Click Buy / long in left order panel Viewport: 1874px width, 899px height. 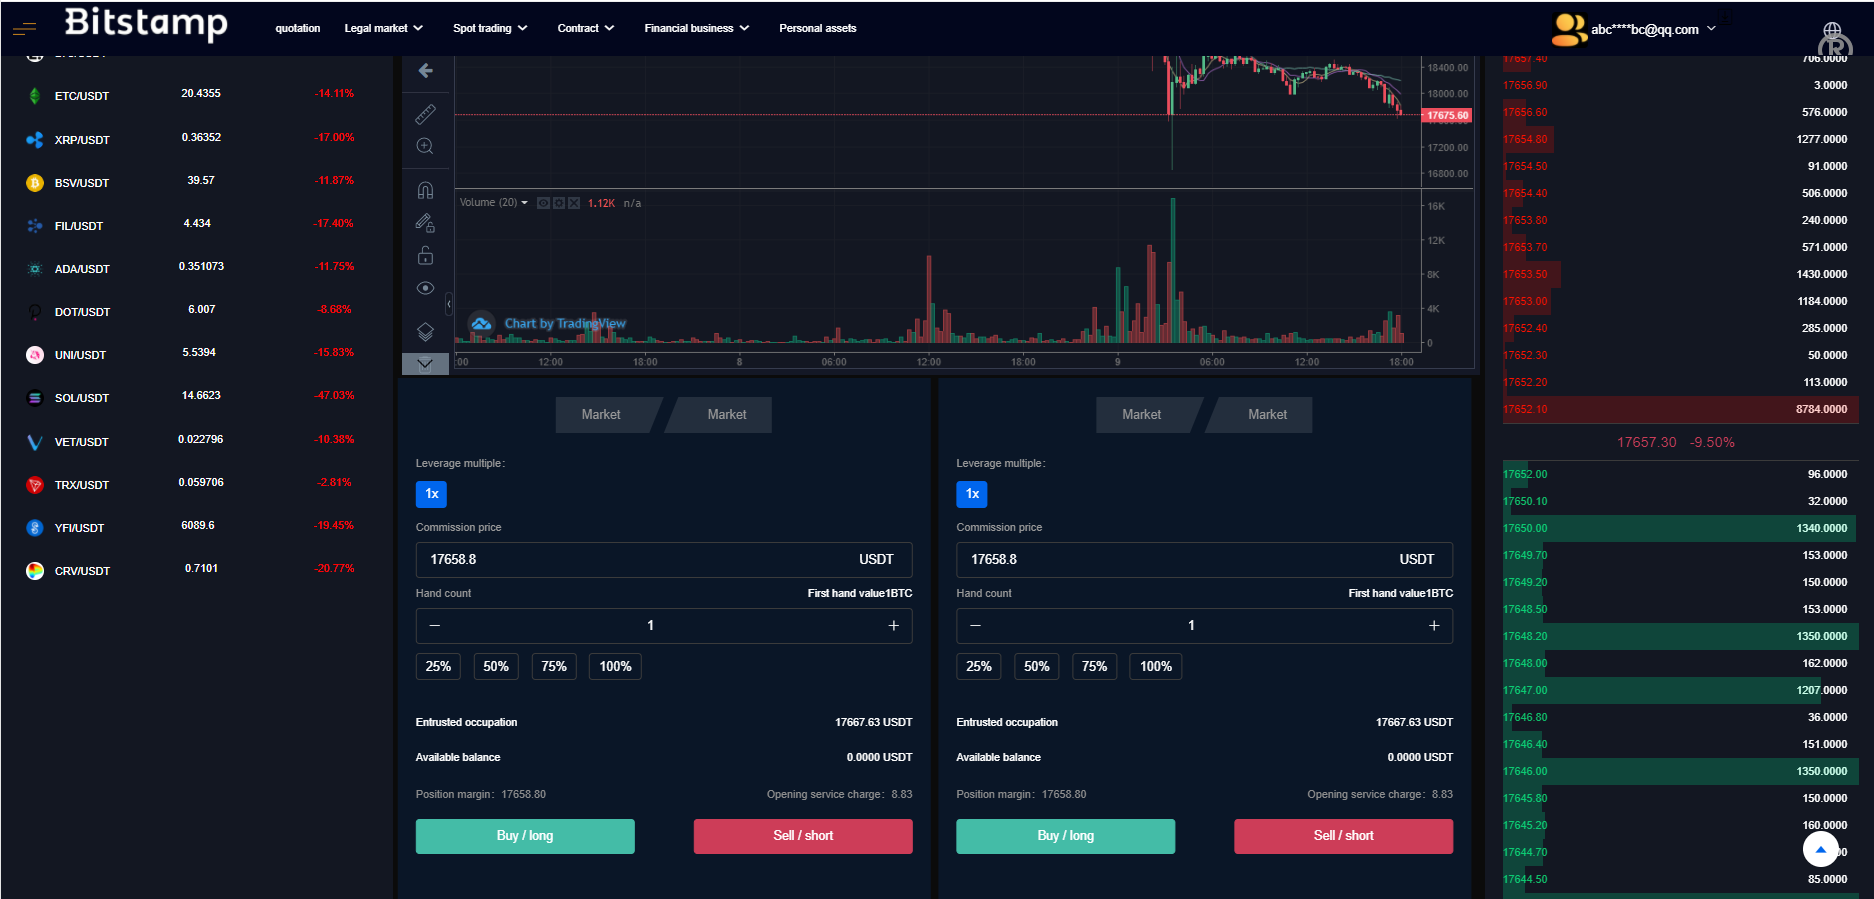[x=525, y=836]
